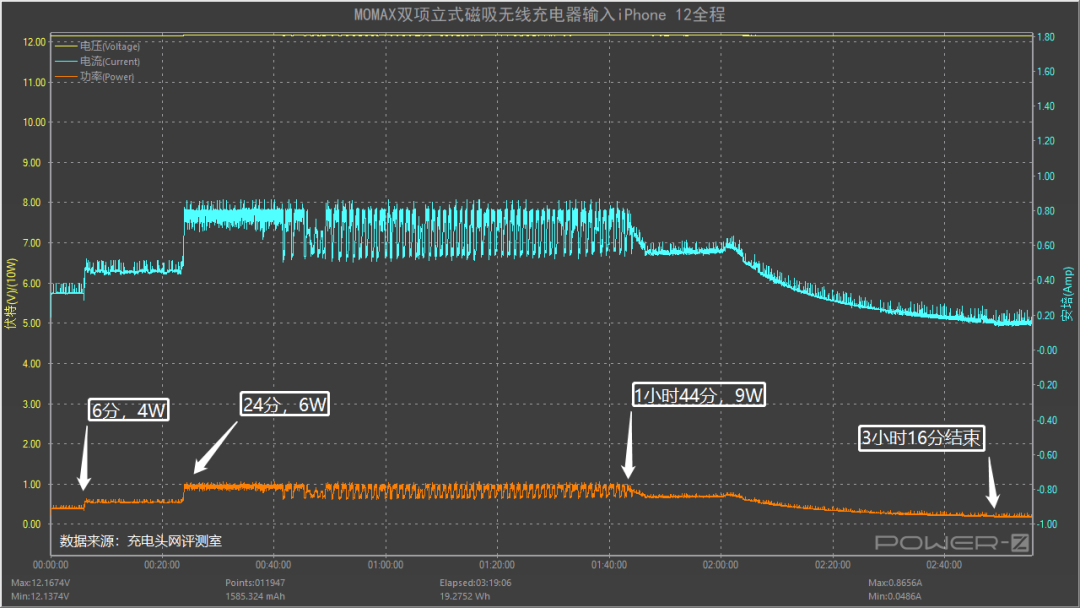Click the 伏特(V)/(10W) left axis title
The width and height of the screenshot is (1080, 608).
(x=10, y=293)
